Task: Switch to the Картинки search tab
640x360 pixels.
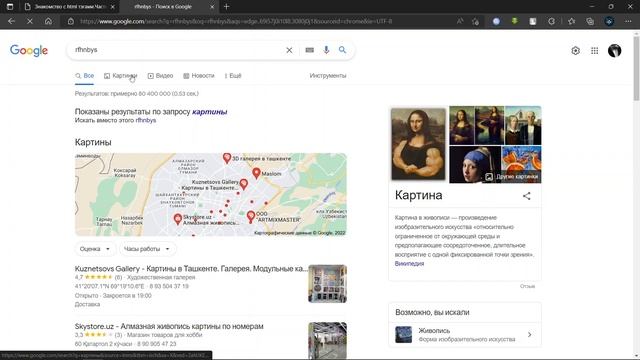Action: click(x=120, y=76)
